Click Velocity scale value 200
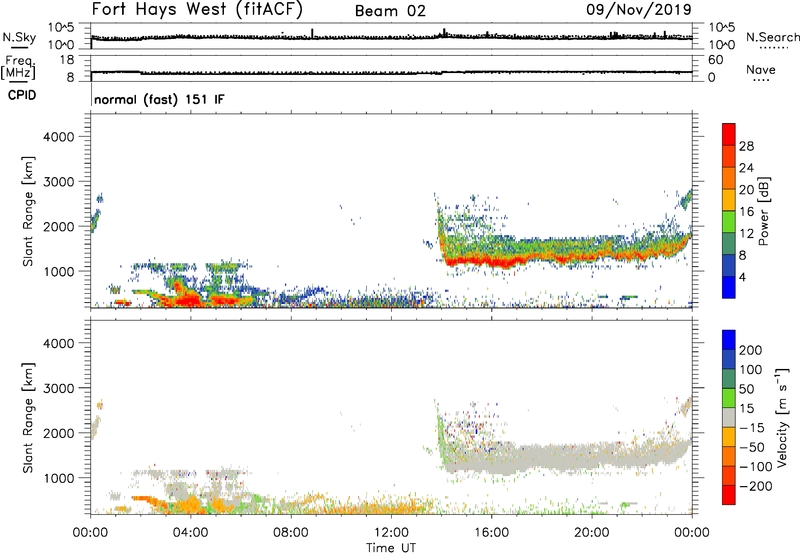800x554 pixels. pyautogui.click(x=751, y=350)
